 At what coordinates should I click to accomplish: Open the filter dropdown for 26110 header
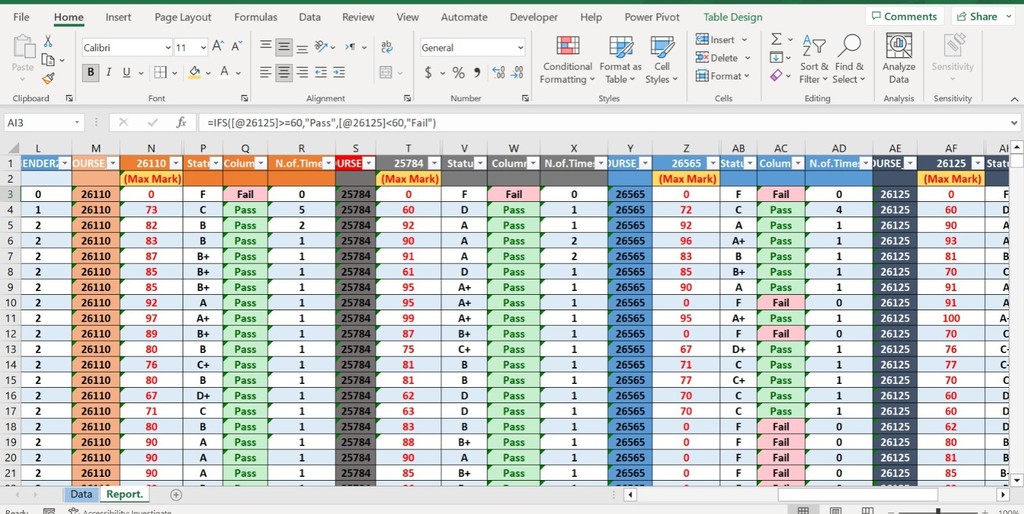(x=174, y=163)
